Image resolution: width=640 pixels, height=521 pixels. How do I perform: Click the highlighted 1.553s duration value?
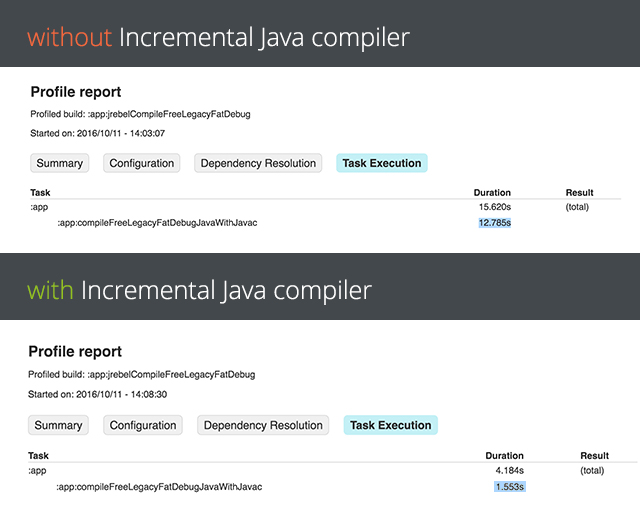[x=509, y=486]
